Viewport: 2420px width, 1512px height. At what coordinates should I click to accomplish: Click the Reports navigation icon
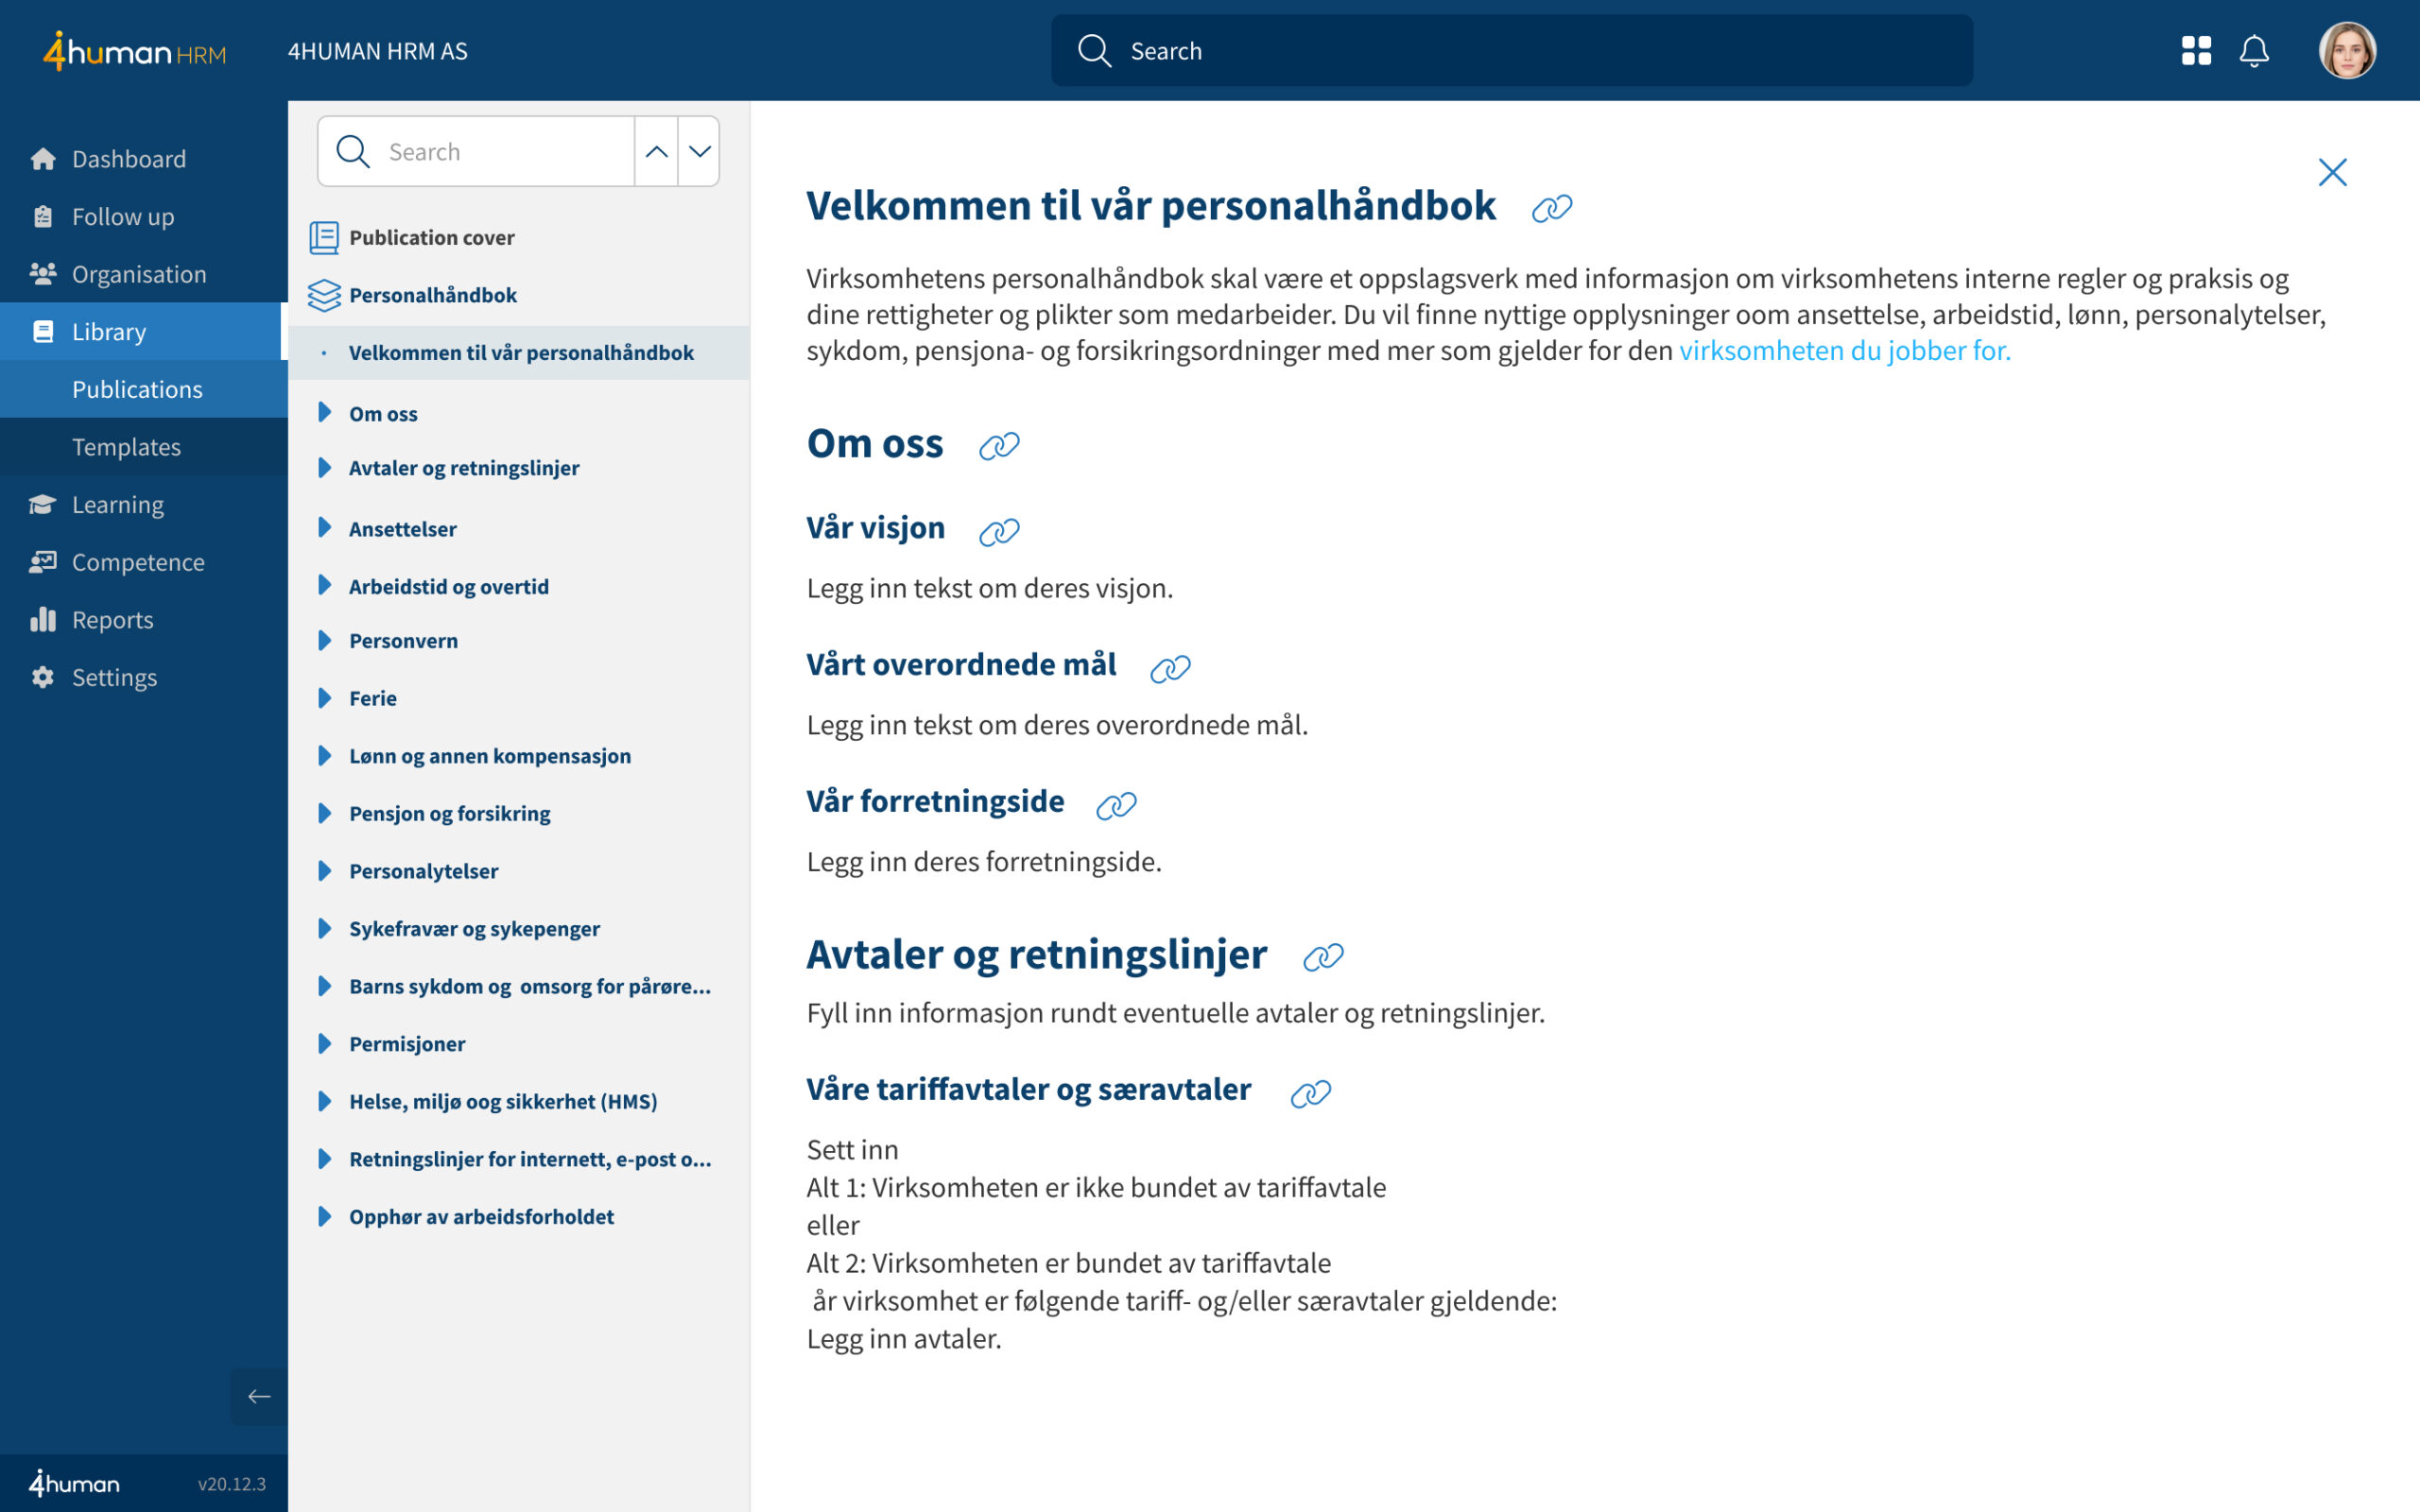click(42, 620)
